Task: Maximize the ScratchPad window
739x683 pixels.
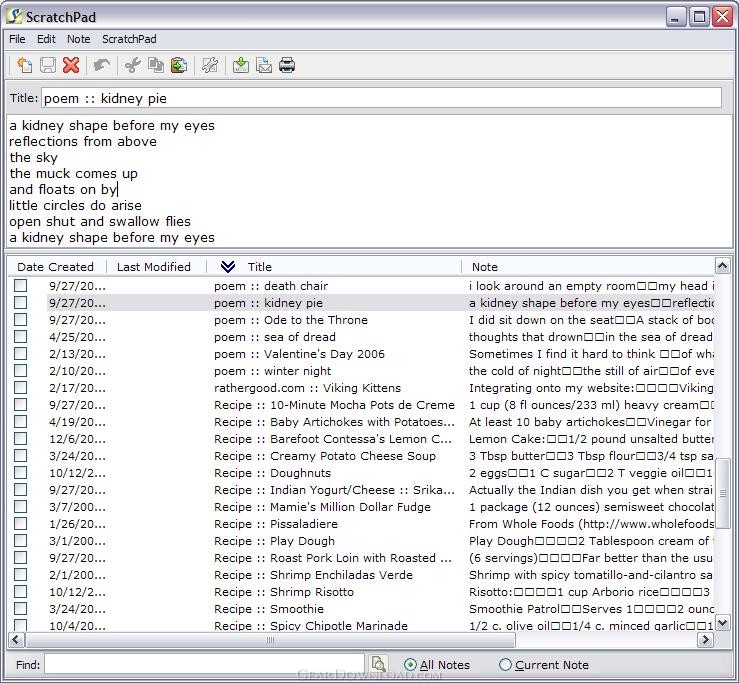Action: 699,17
